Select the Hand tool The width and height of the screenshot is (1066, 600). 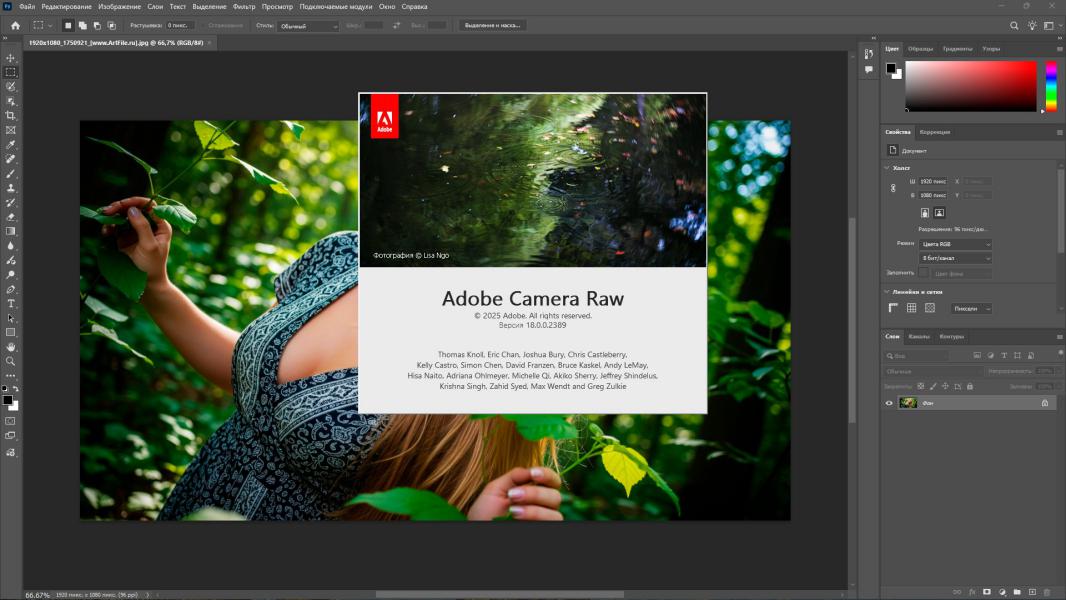point(11,347)
